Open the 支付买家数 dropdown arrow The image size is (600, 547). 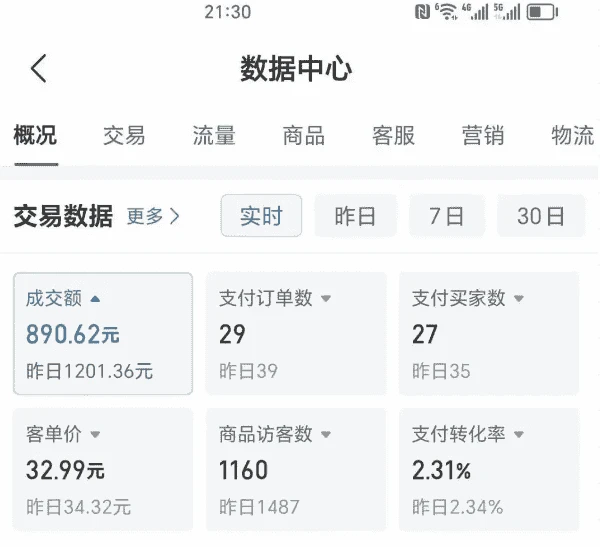point(519,298)
